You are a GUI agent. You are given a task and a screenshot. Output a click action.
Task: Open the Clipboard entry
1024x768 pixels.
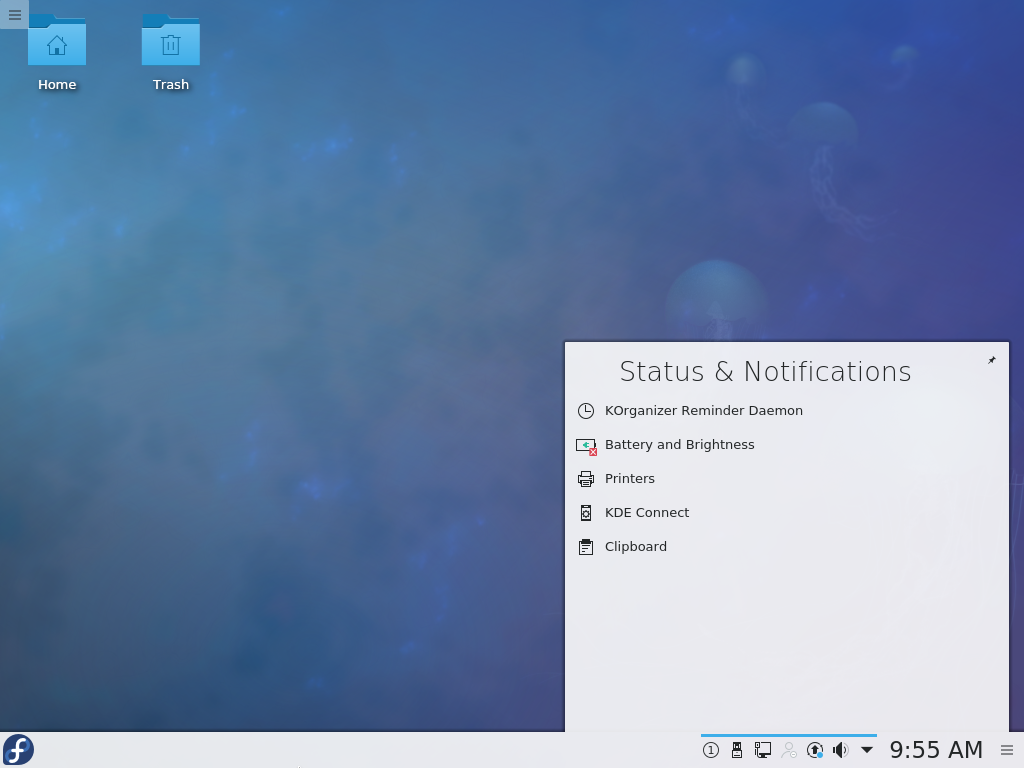click(x=635, y=547)
